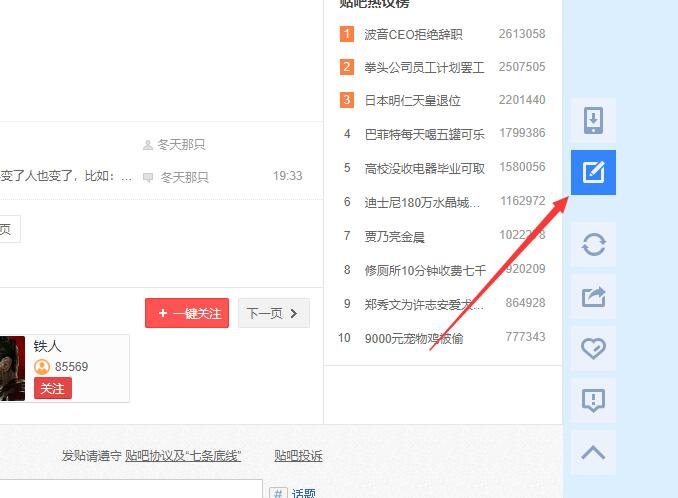Click the 85569 follower count

pyautogui.click(x=71, y=367)
